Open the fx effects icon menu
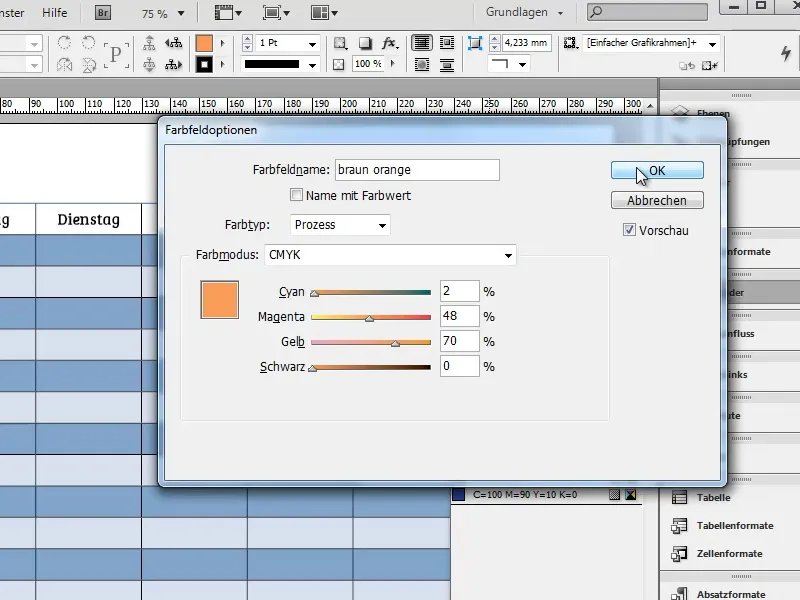800x600 pixels. 389,43
